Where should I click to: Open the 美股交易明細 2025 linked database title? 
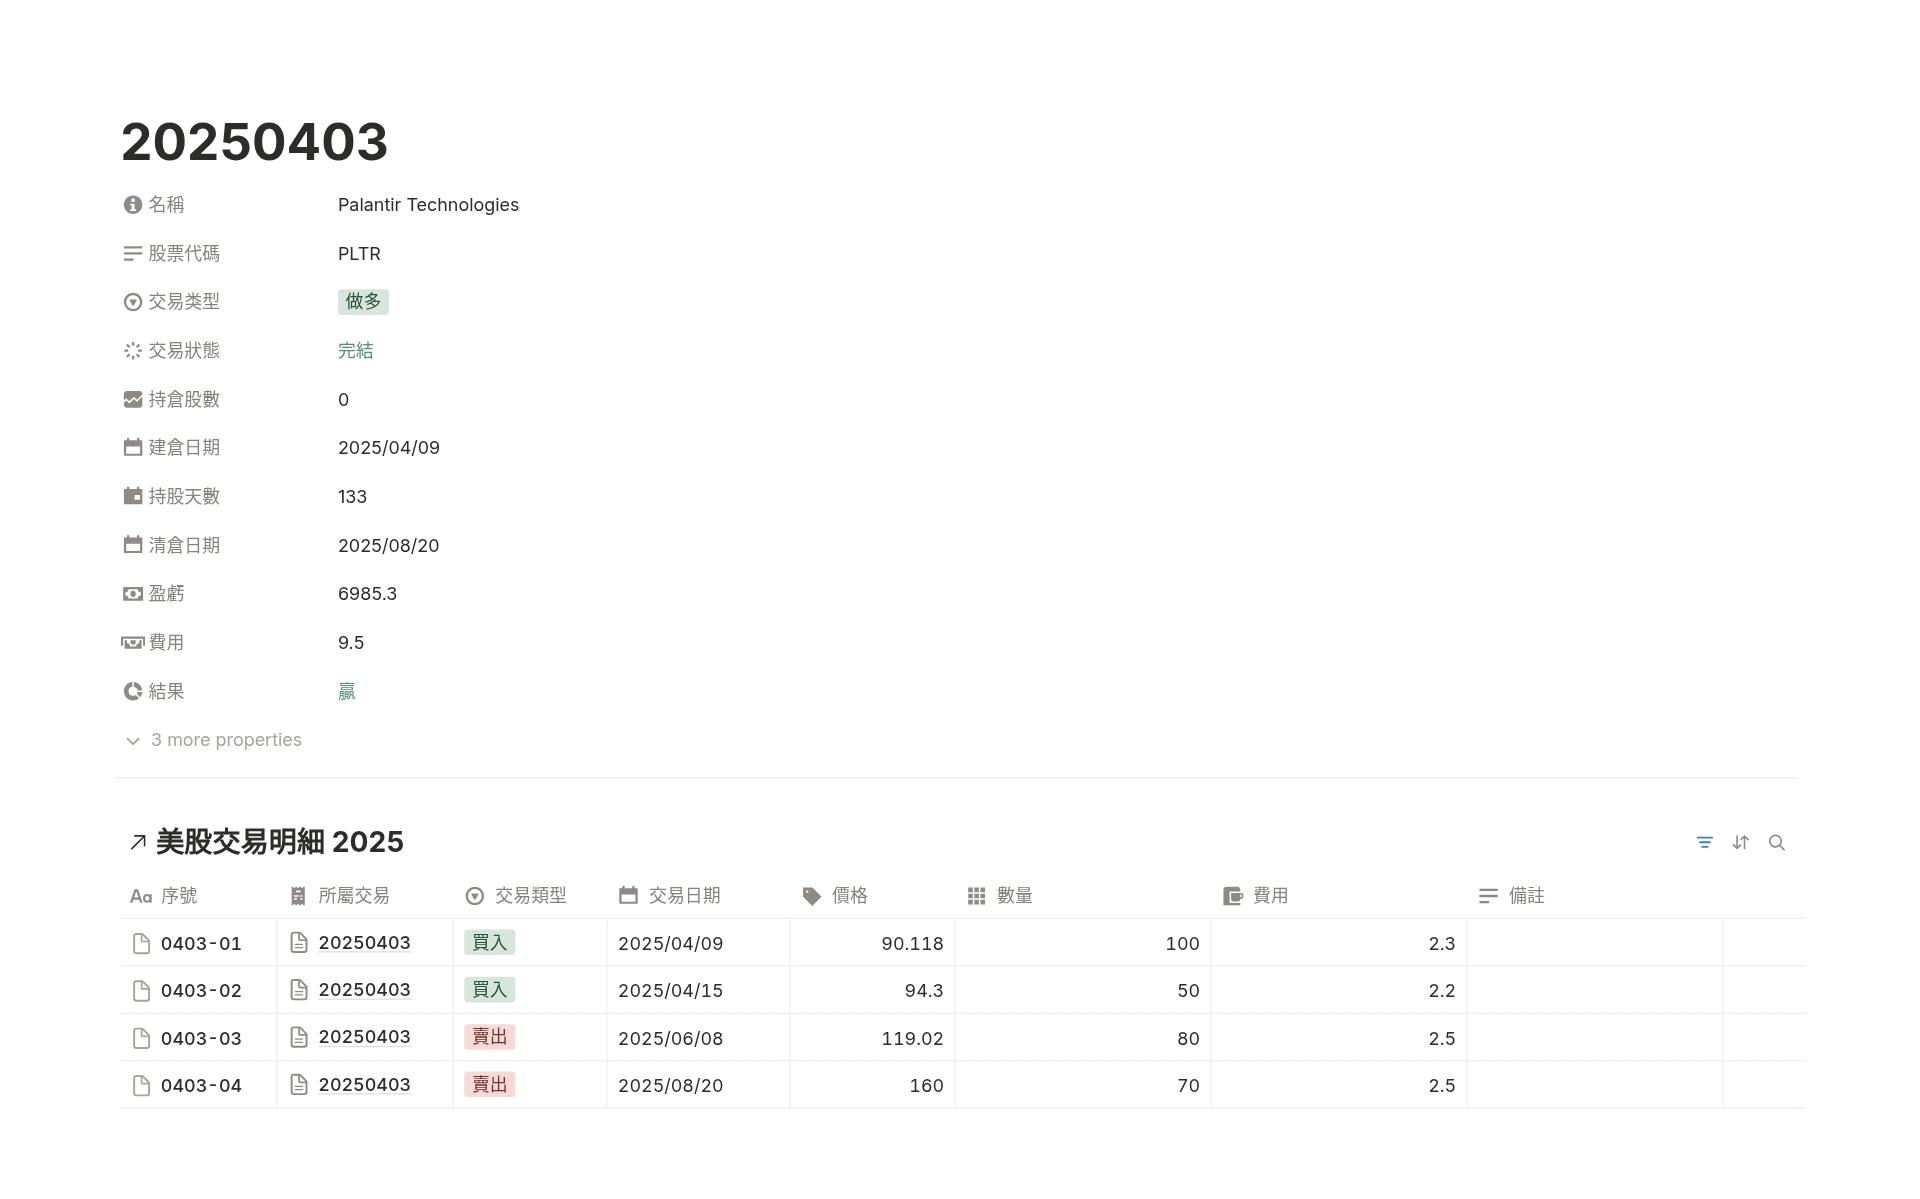click(x=280, y=843)
